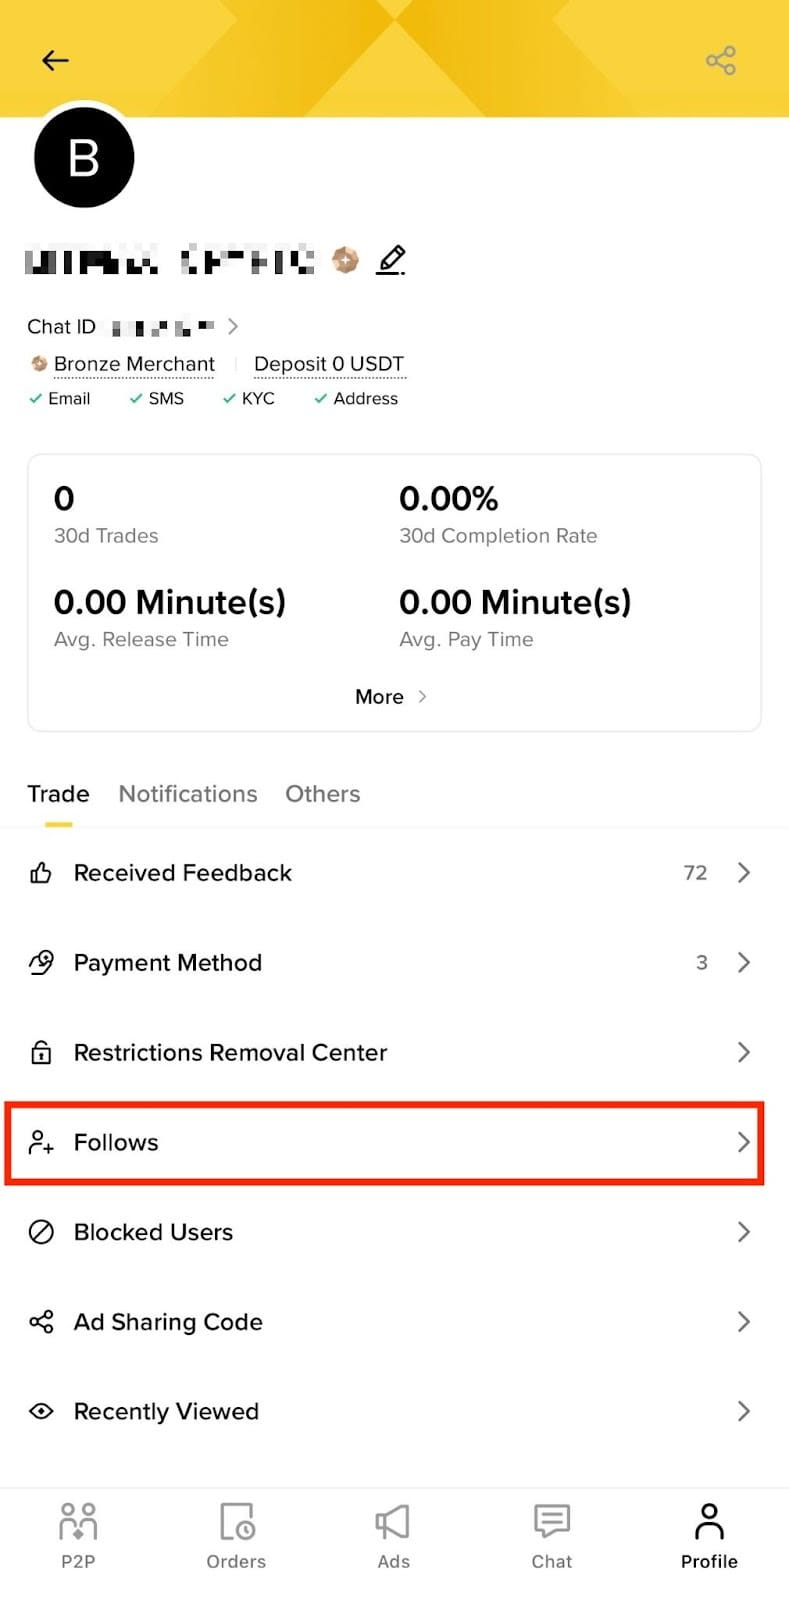The image size is (789, 1600).
Task: Click the edit nickname pencil icon
Action: (391, 260)
